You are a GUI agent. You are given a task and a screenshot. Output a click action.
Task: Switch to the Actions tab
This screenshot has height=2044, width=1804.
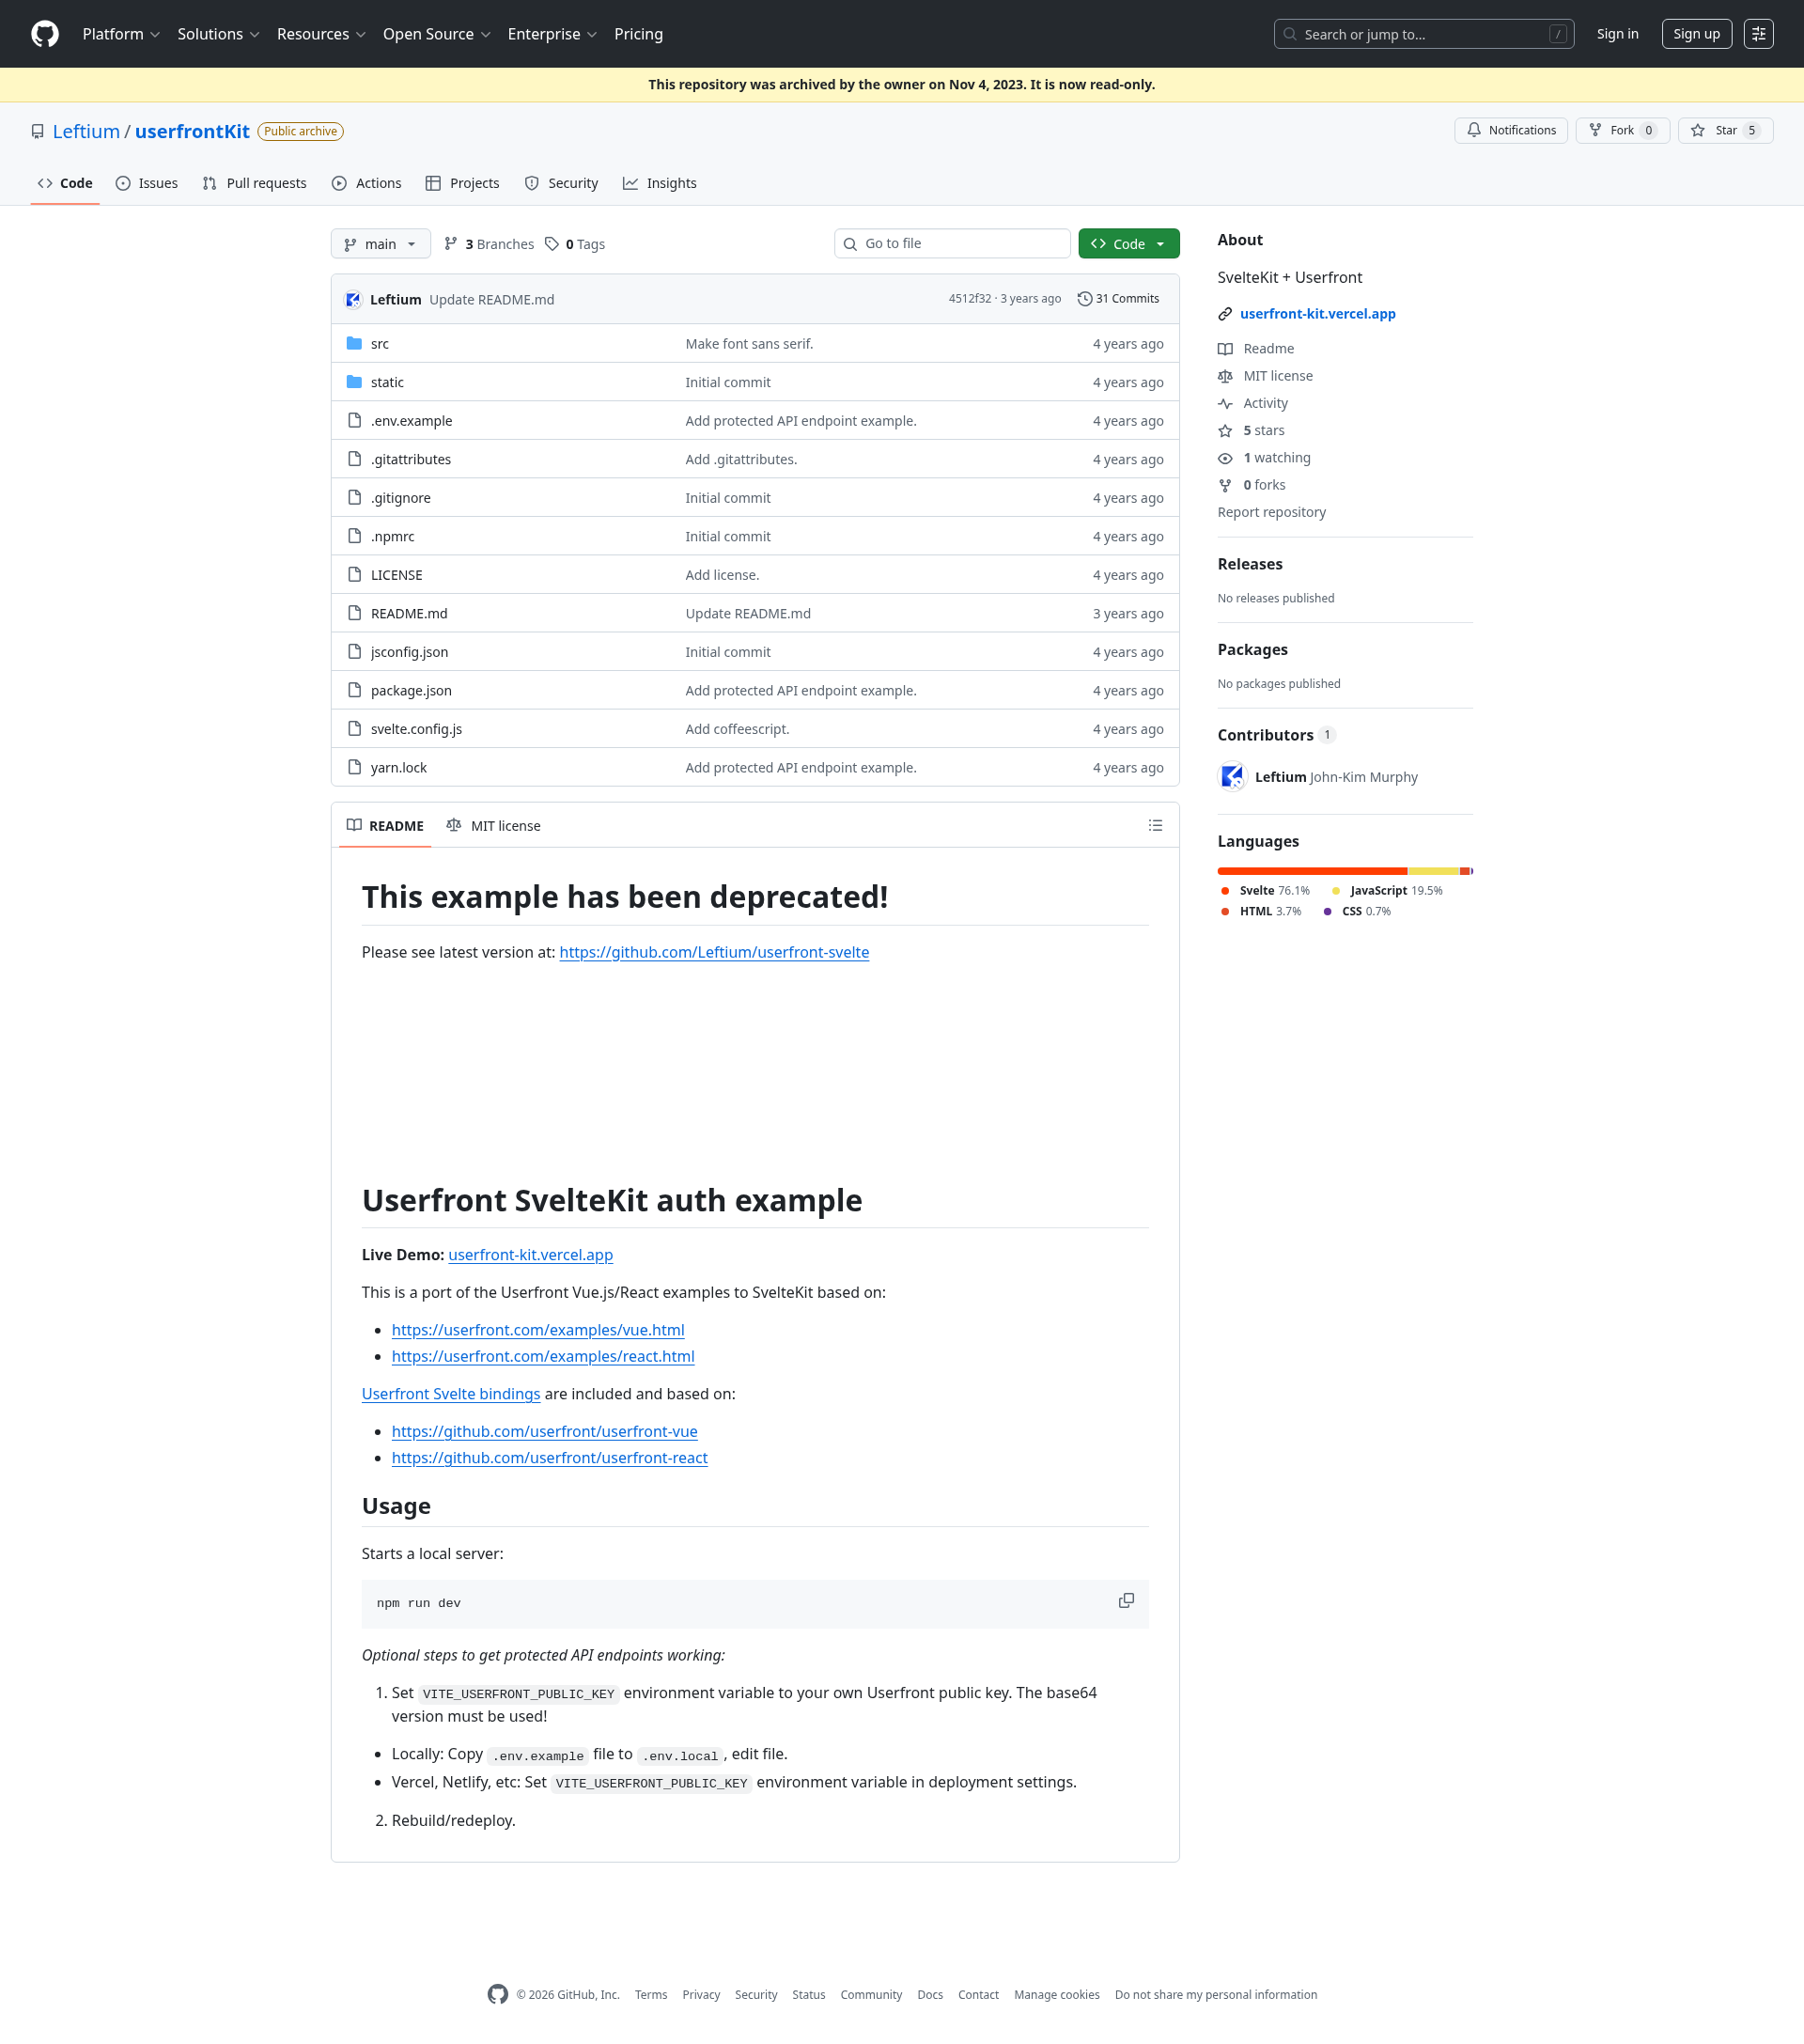pyautogui.click(x=367, y=183)
